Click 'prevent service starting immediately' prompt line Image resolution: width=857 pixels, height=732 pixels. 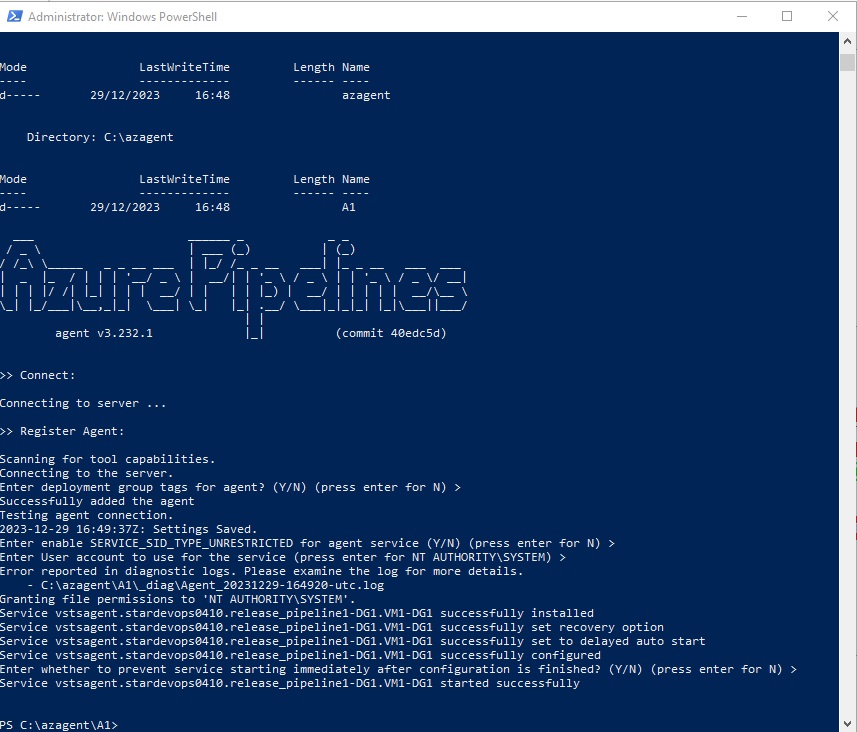(398, 669)
